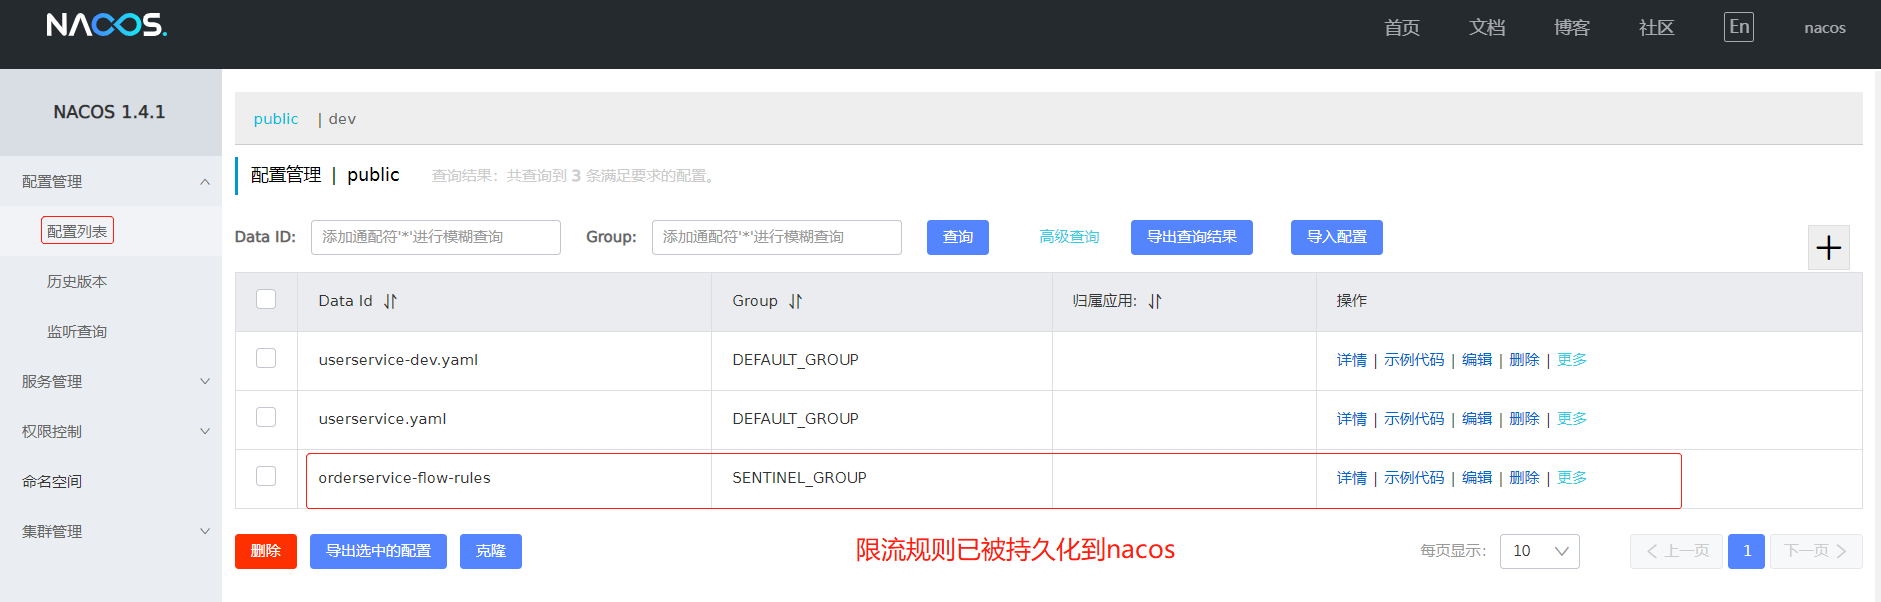
Task: View 详情 for userservice-dev.yaml
Action: [1352, 360]
